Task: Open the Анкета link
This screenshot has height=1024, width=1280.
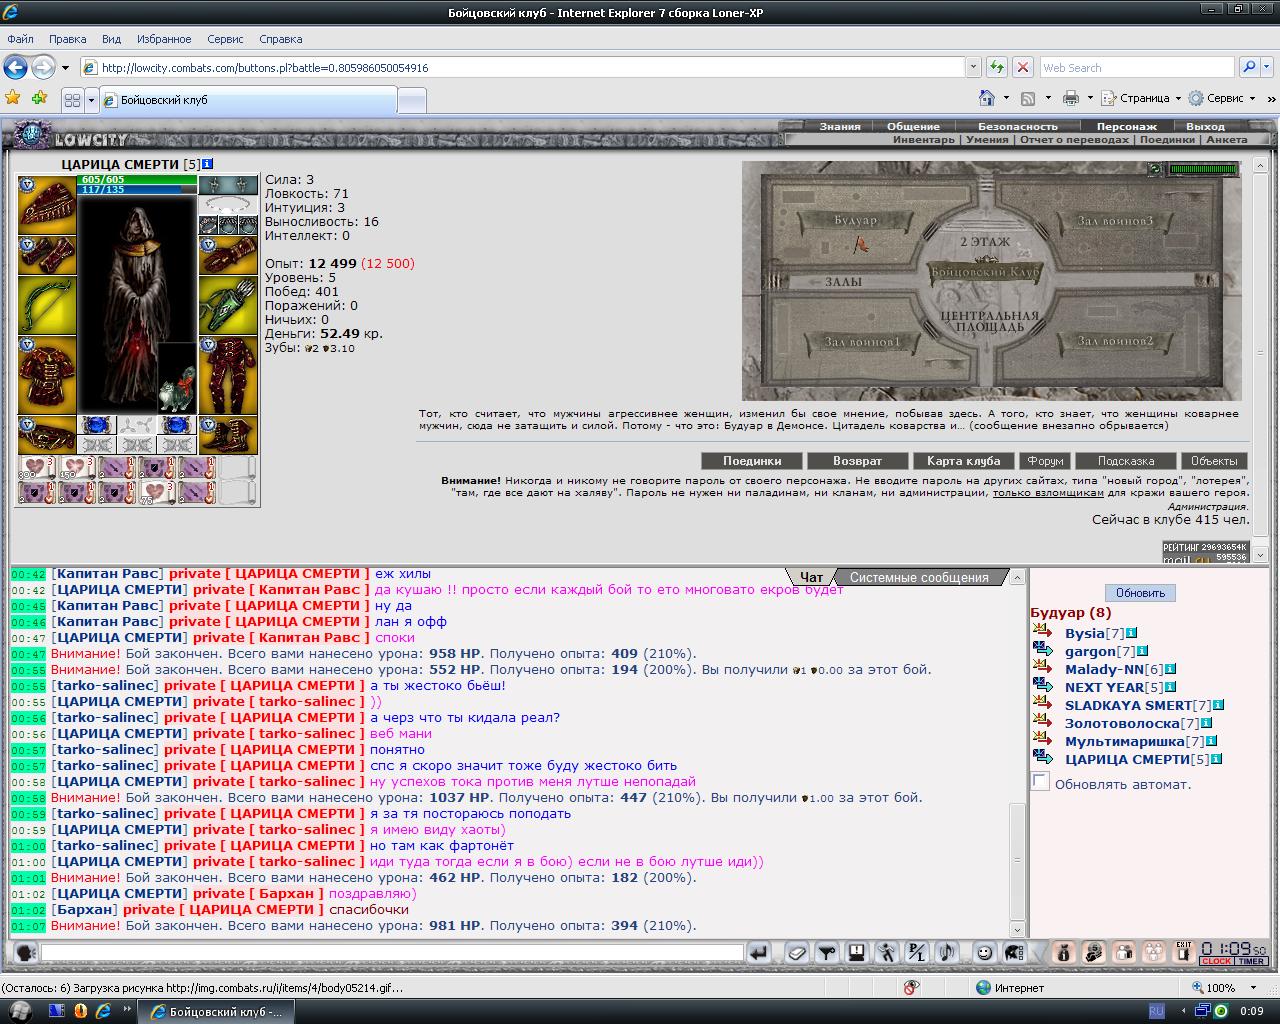Action: point(1227,140)
